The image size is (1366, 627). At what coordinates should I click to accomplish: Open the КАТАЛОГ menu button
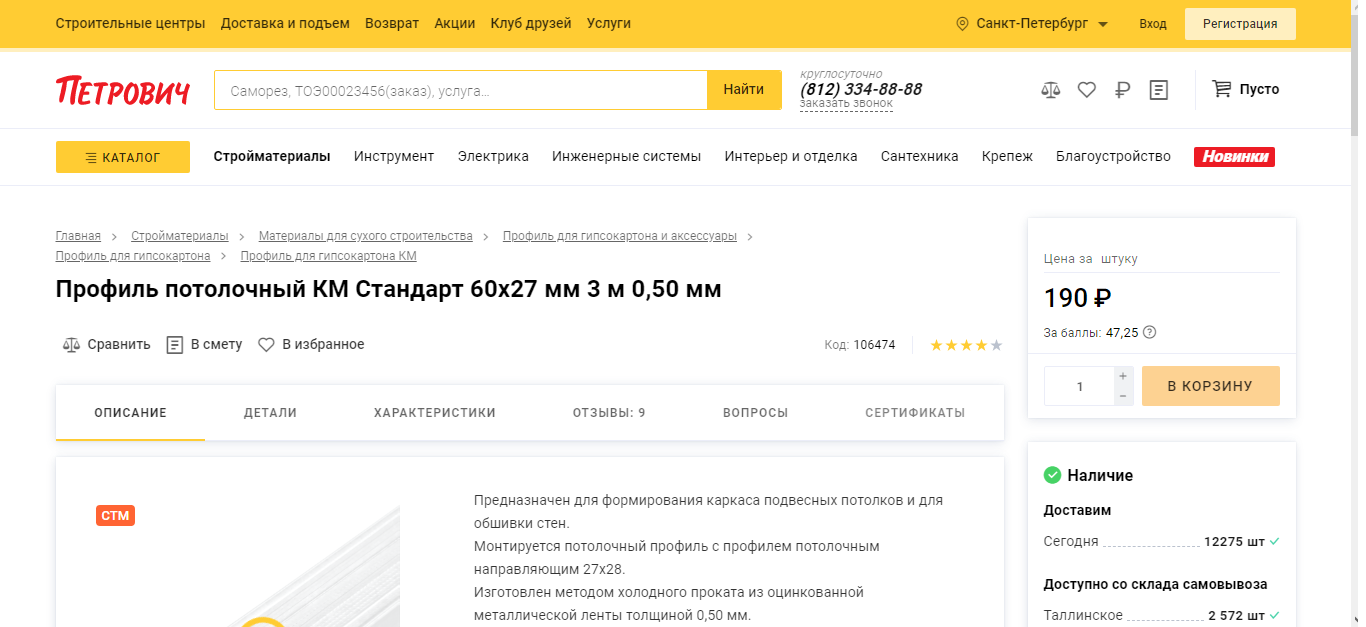pos(123,157)
